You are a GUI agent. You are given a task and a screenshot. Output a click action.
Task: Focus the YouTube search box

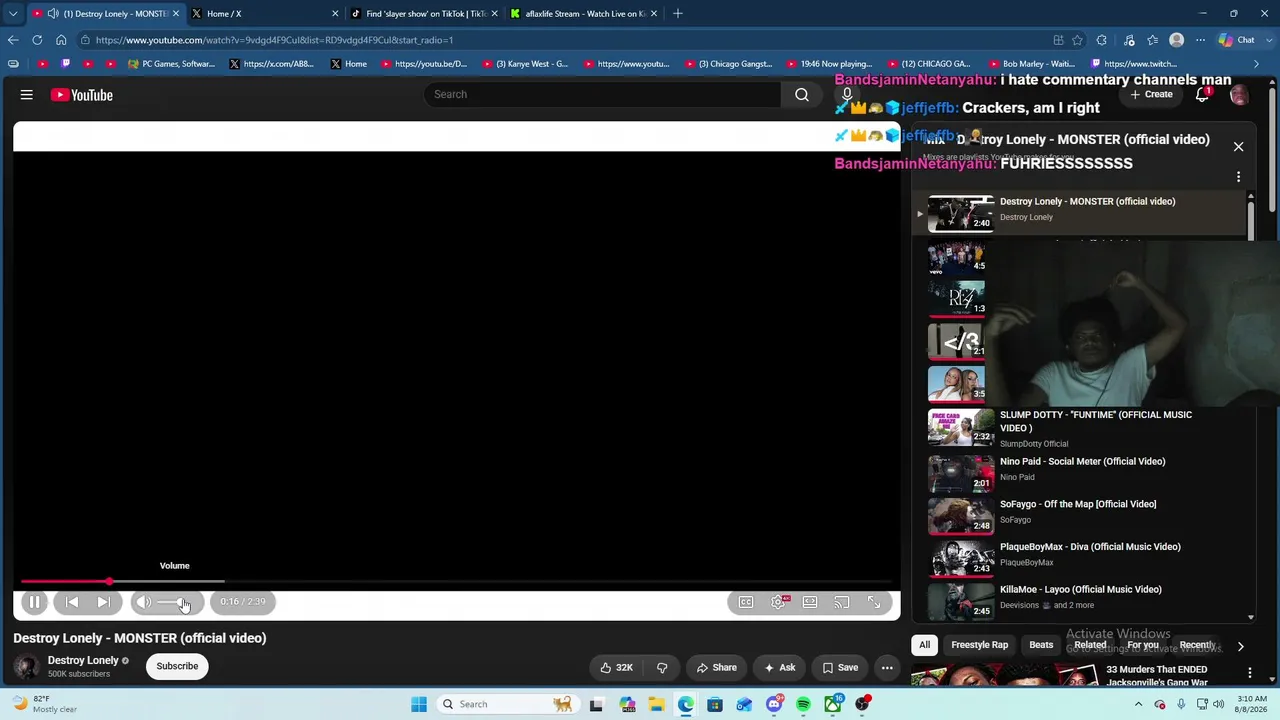pyautogui.click(x=602, y=94)
